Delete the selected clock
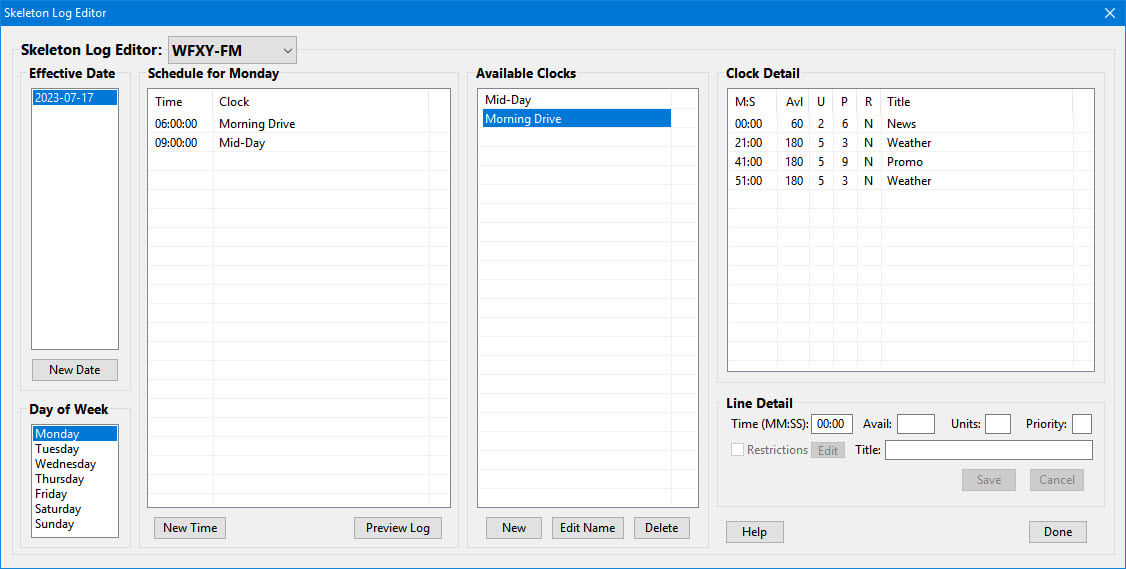Viewport: 1126px width, 569px height. 661,528
